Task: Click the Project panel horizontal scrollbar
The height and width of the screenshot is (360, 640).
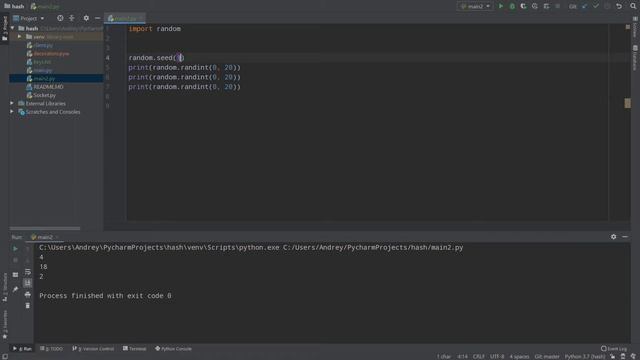Action: 45,228
